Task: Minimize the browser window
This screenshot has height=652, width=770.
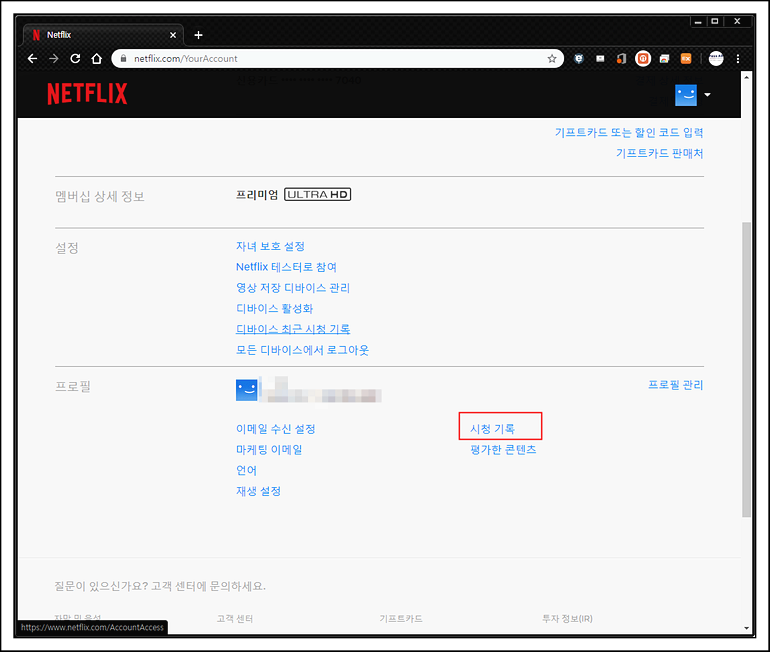Action: pyautogui.click(x=698, y=22)
